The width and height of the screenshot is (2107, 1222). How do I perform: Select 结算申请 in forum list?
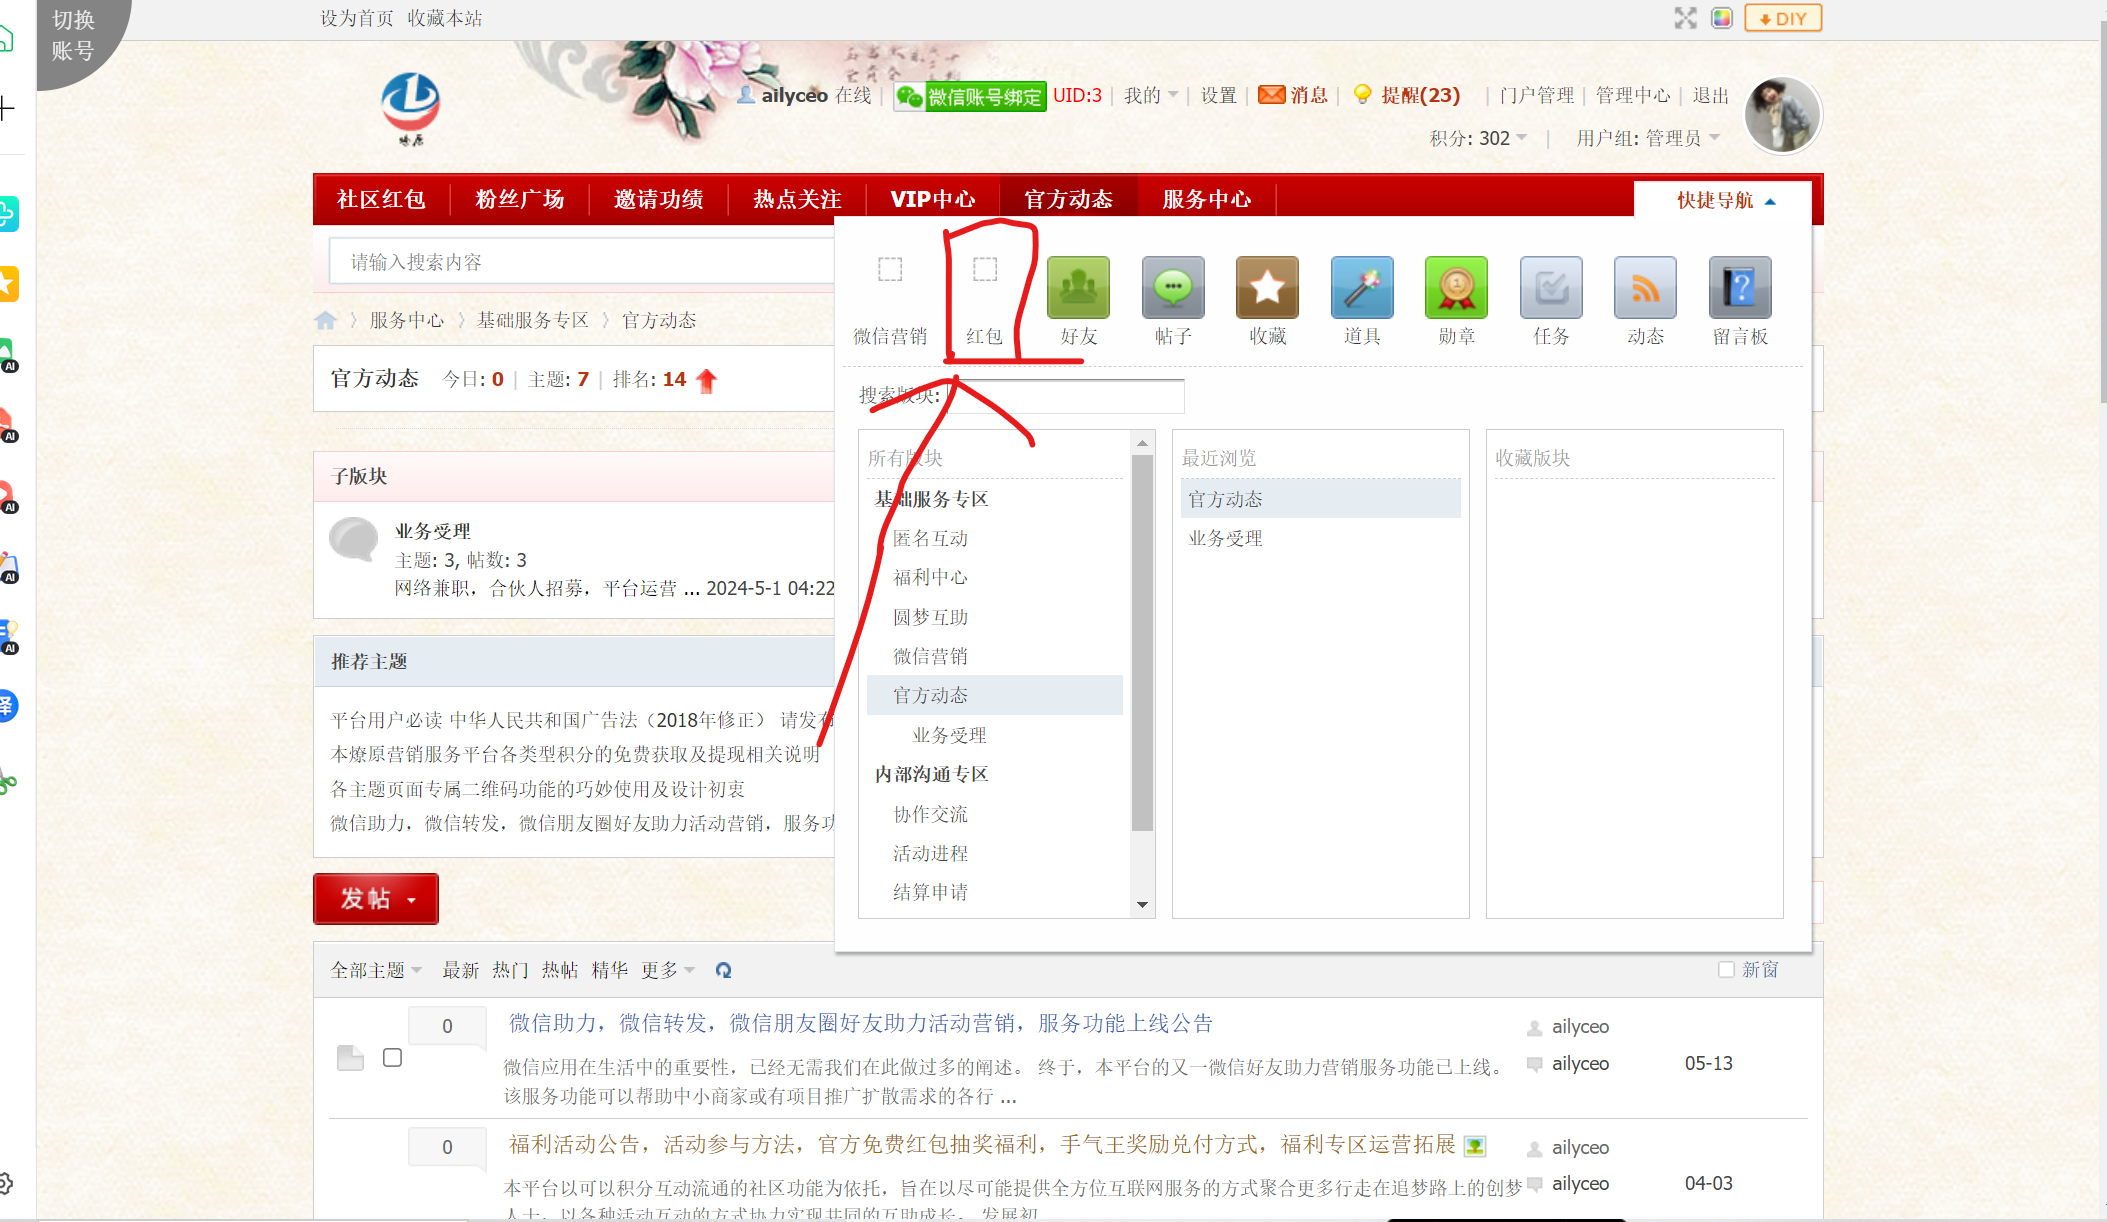[931, 892]
